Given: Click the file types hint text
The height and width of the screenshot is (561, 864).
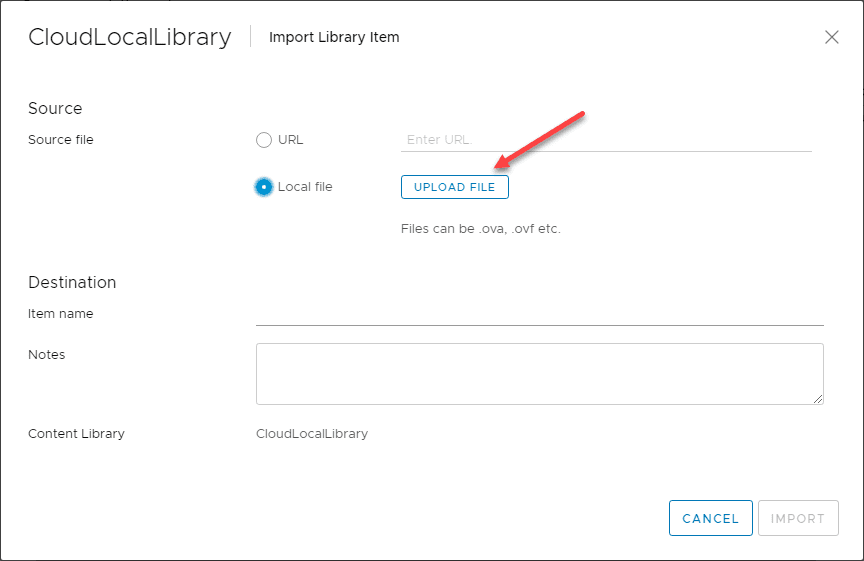Looking at the screenshot, I should pos(481,228).
